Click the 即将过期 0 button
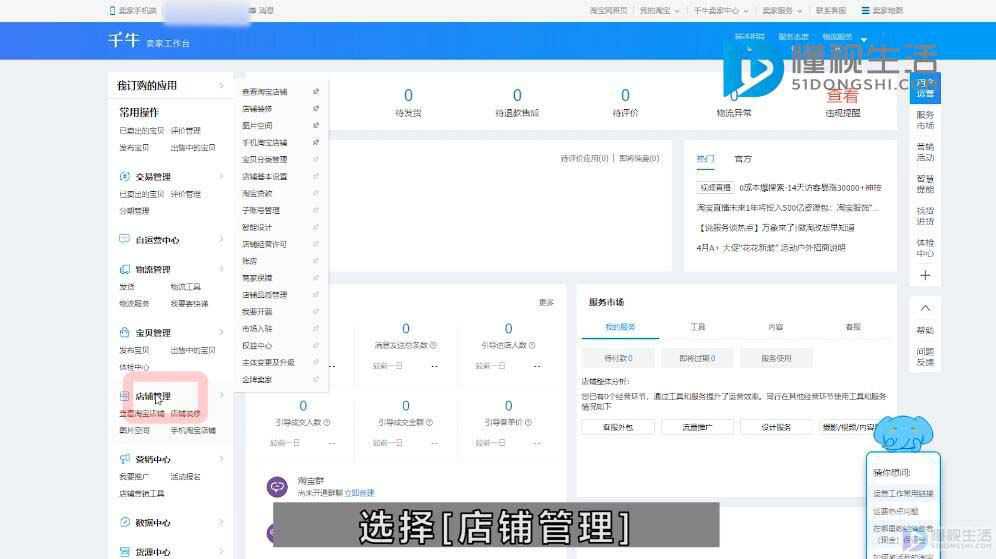996x559 pixels. pyautogui.click(x=697, y=358)
